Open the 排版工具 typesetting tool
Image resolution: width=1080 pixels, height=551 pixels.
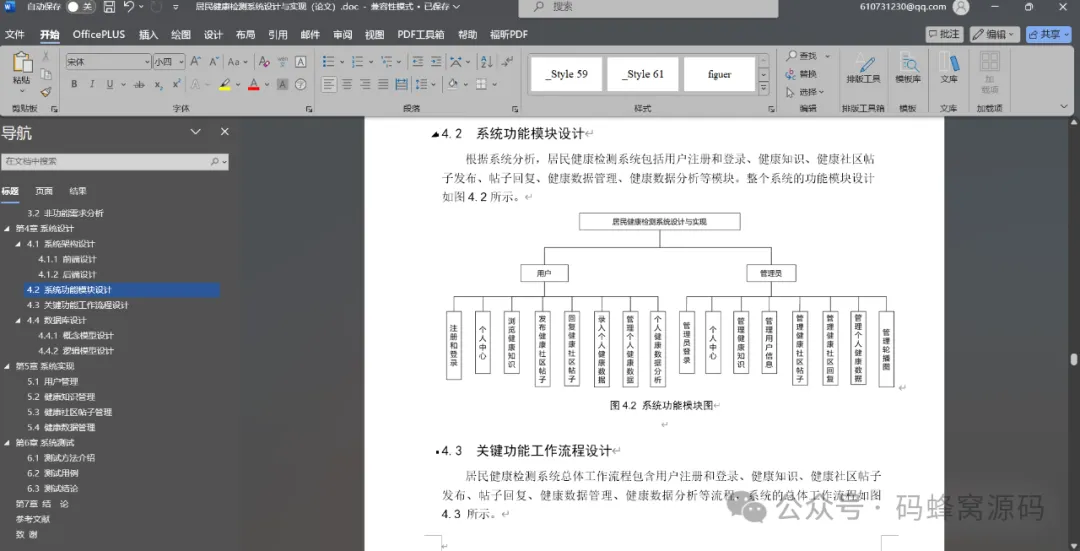(863, 68)
